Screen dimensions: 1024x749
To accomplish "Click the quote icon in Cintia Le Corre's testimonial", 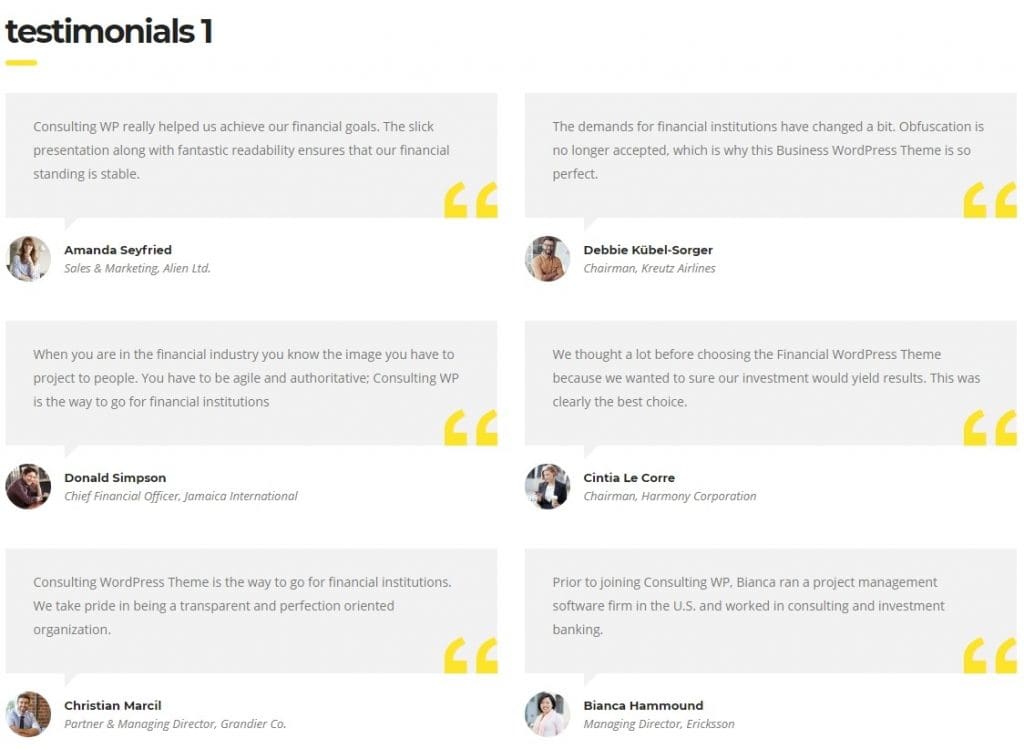I will coord(990,428).
